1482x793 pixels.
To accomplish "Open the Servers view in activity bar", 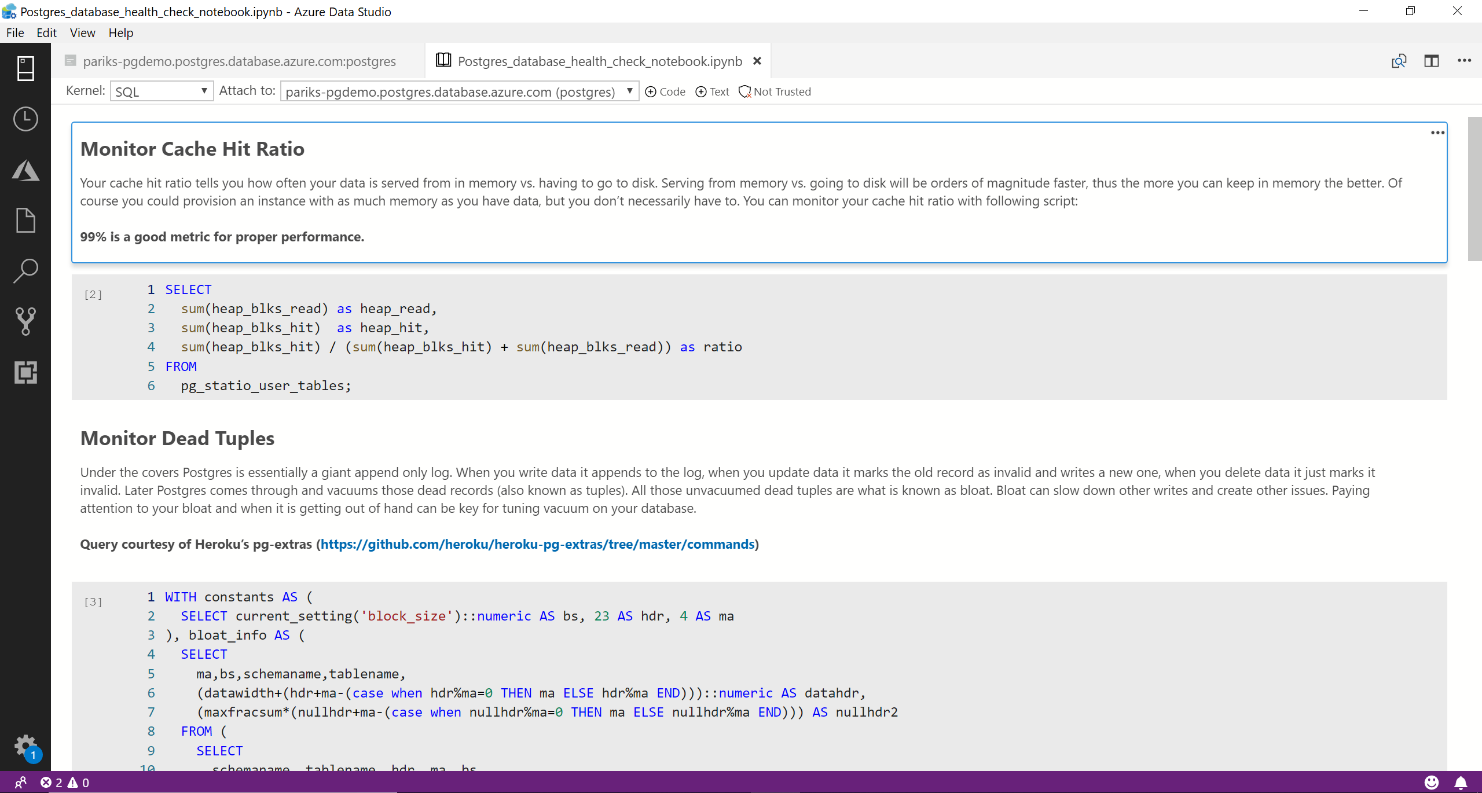I will (x=25, y=68).
